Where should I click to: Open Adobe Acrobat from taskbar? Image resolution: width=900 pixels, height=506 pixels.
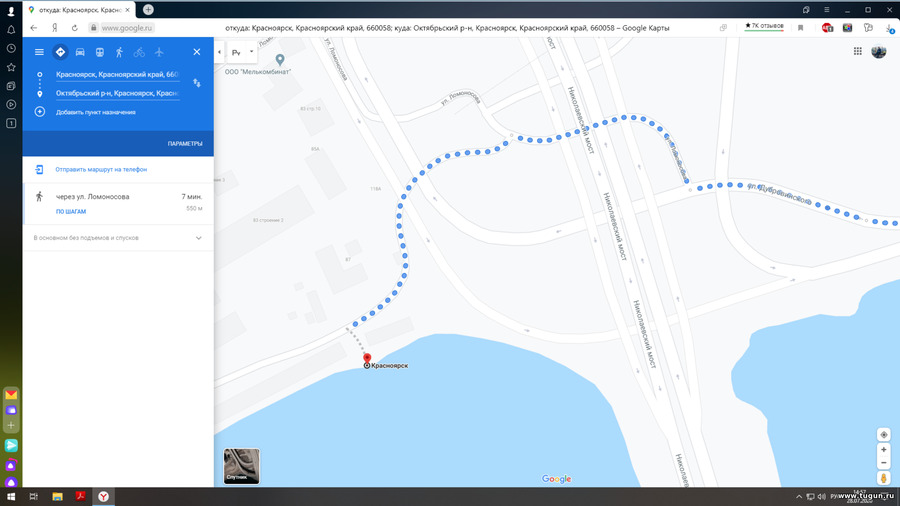click(80, 497)
